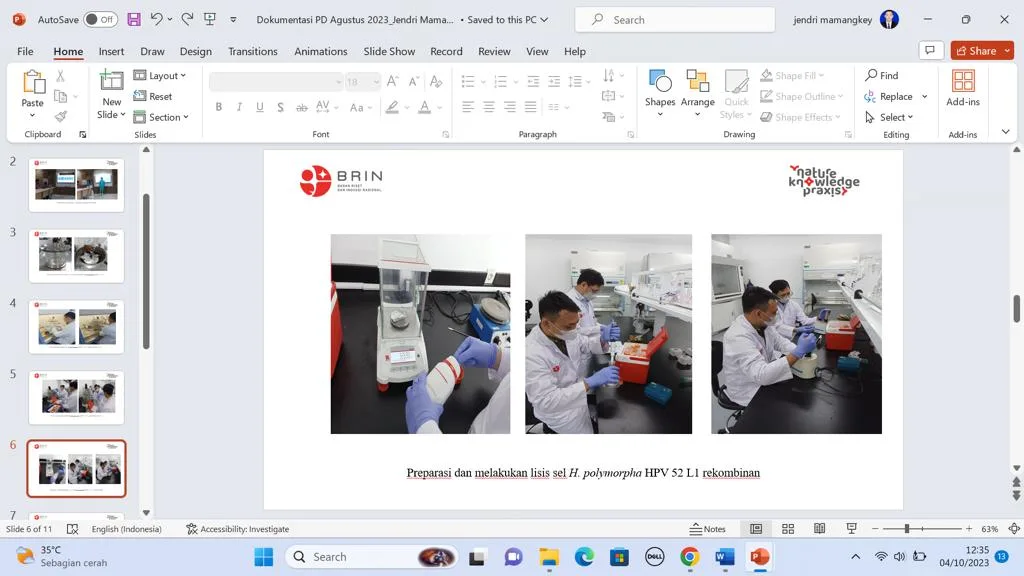Open the Review tab
The image size is (1024, 576).
(x=494, y=51)
